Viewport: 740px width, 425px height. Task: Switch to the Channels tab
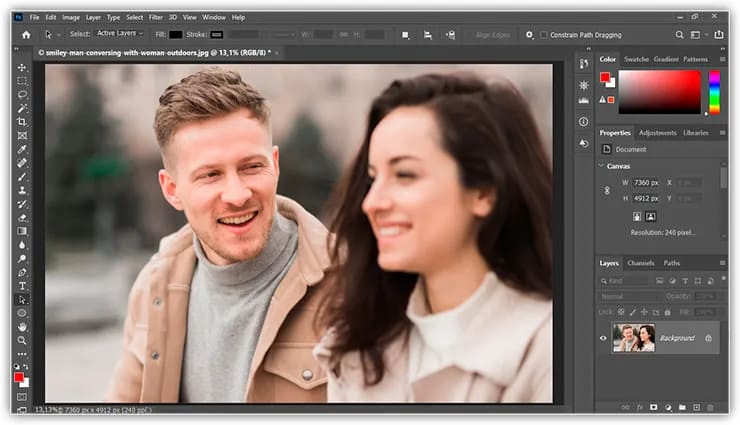[640, 263]
